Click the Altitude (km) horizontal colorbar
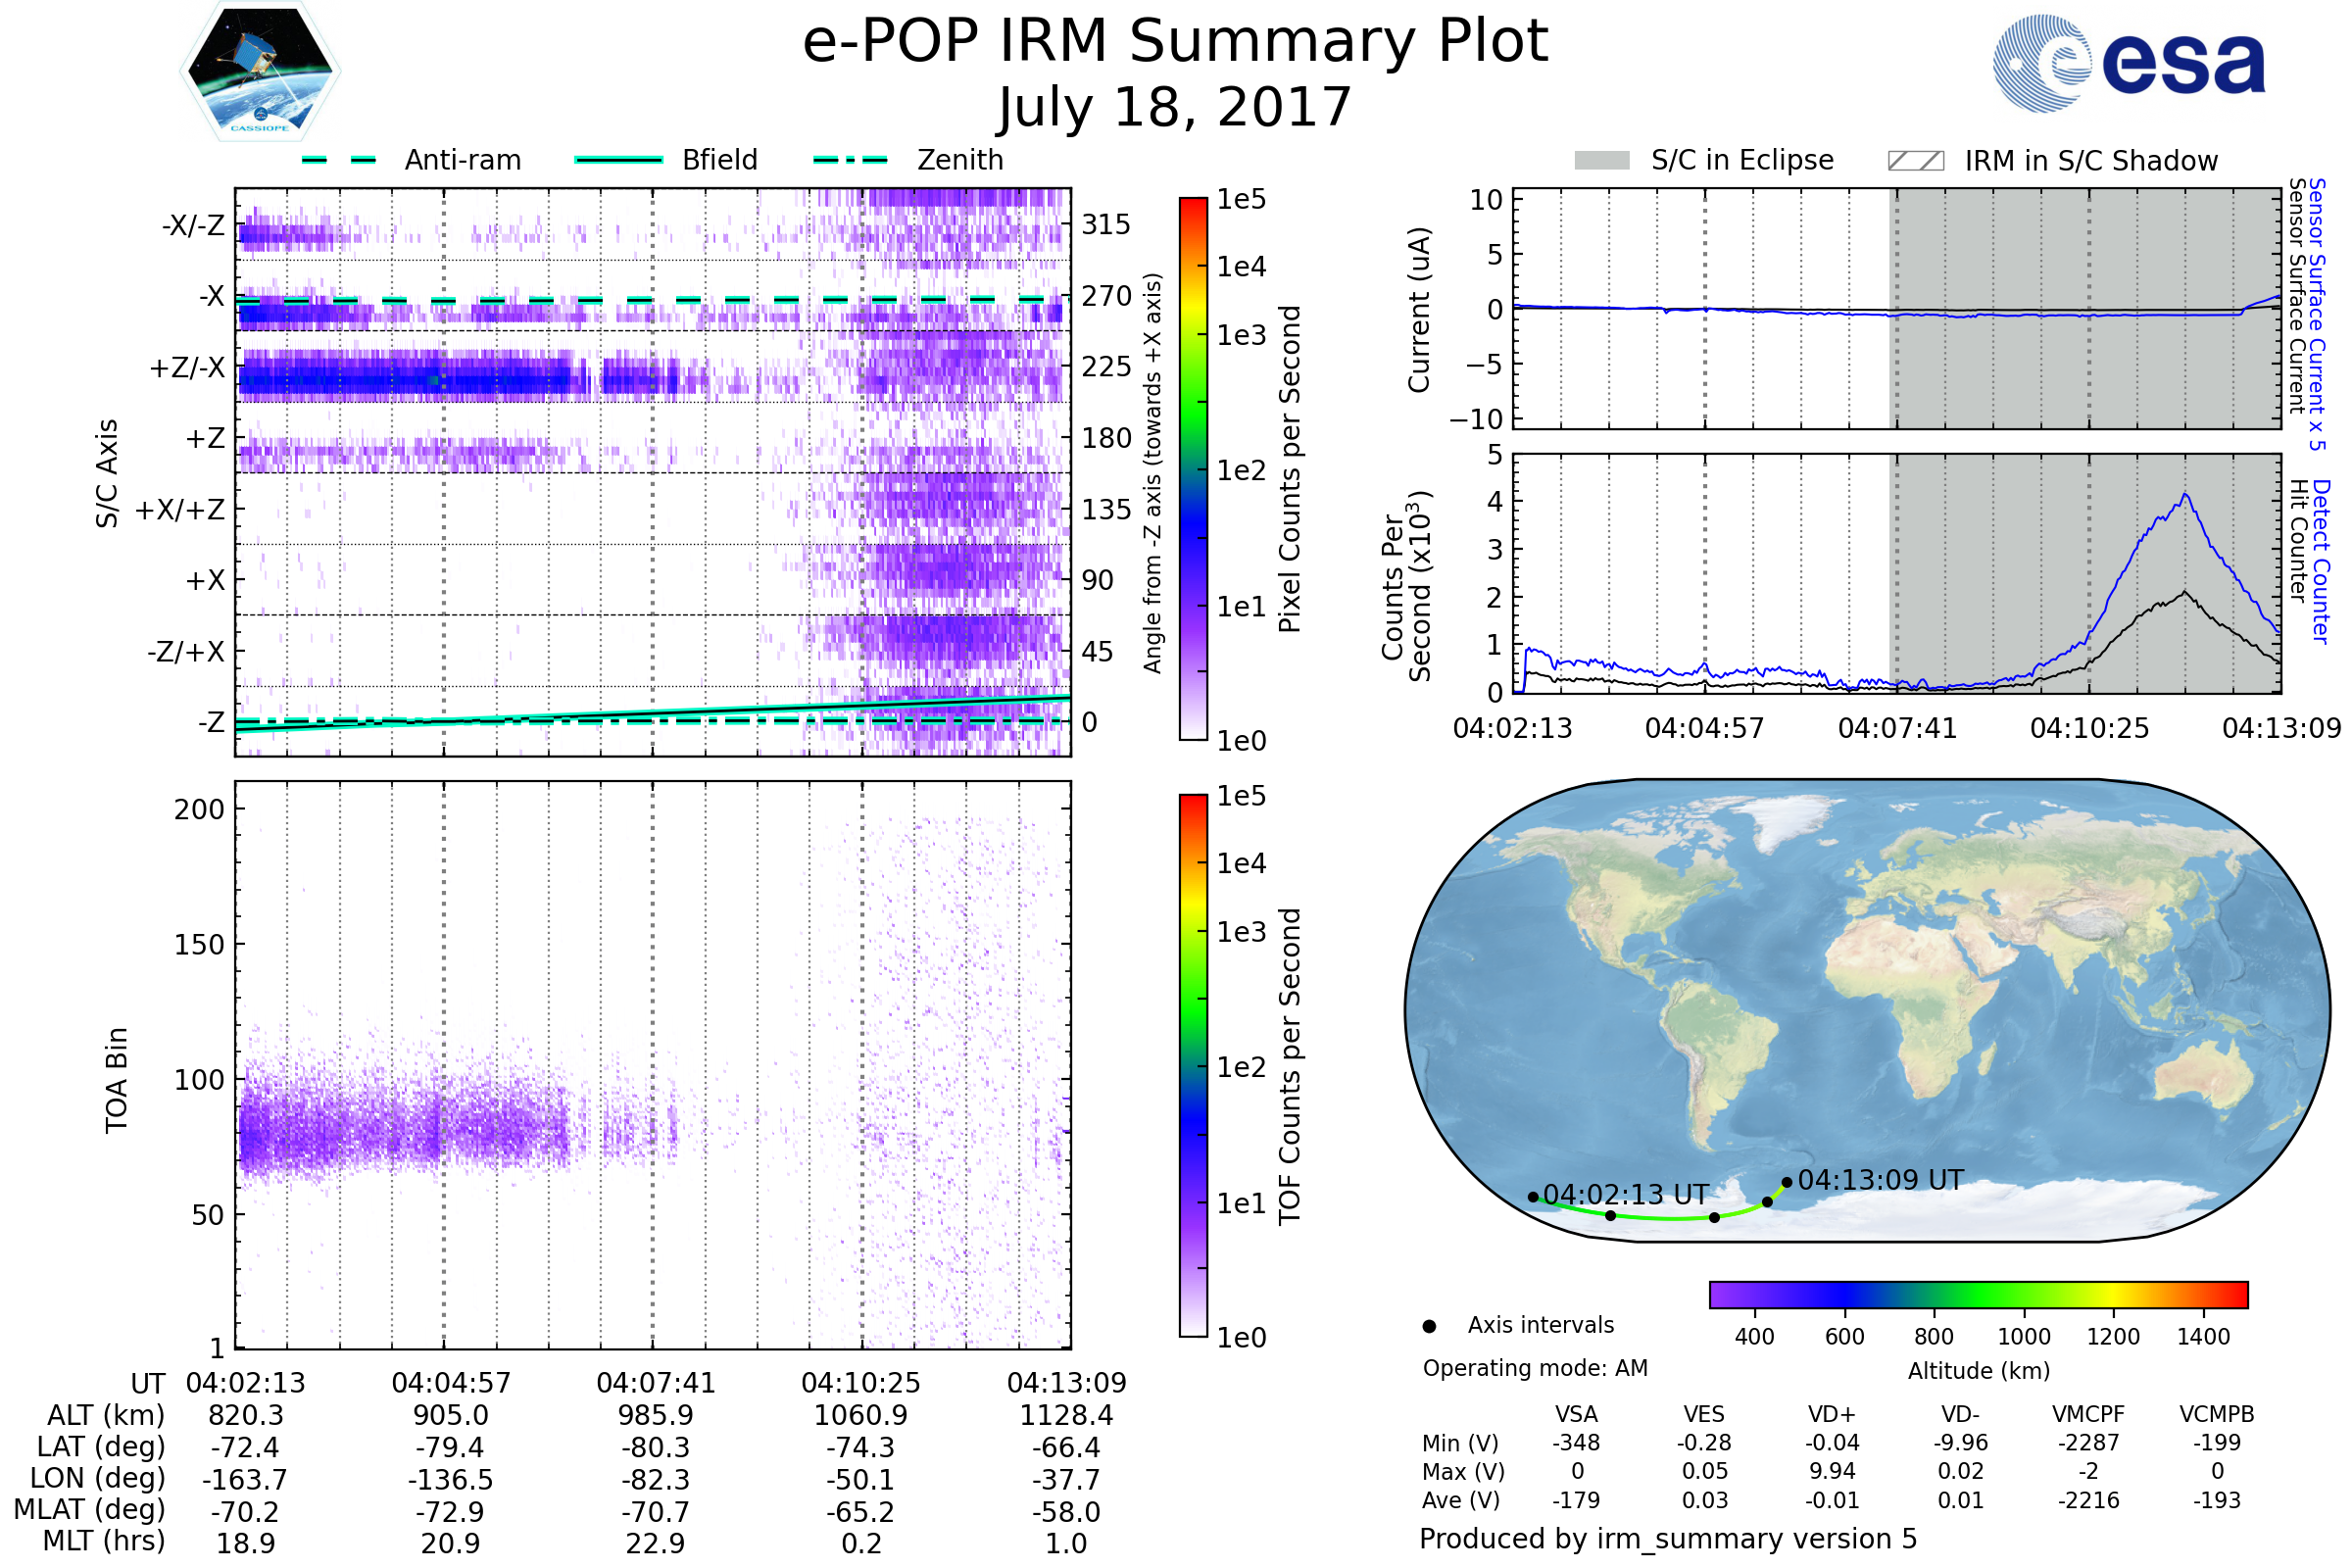 (x=1978, y=1295)
